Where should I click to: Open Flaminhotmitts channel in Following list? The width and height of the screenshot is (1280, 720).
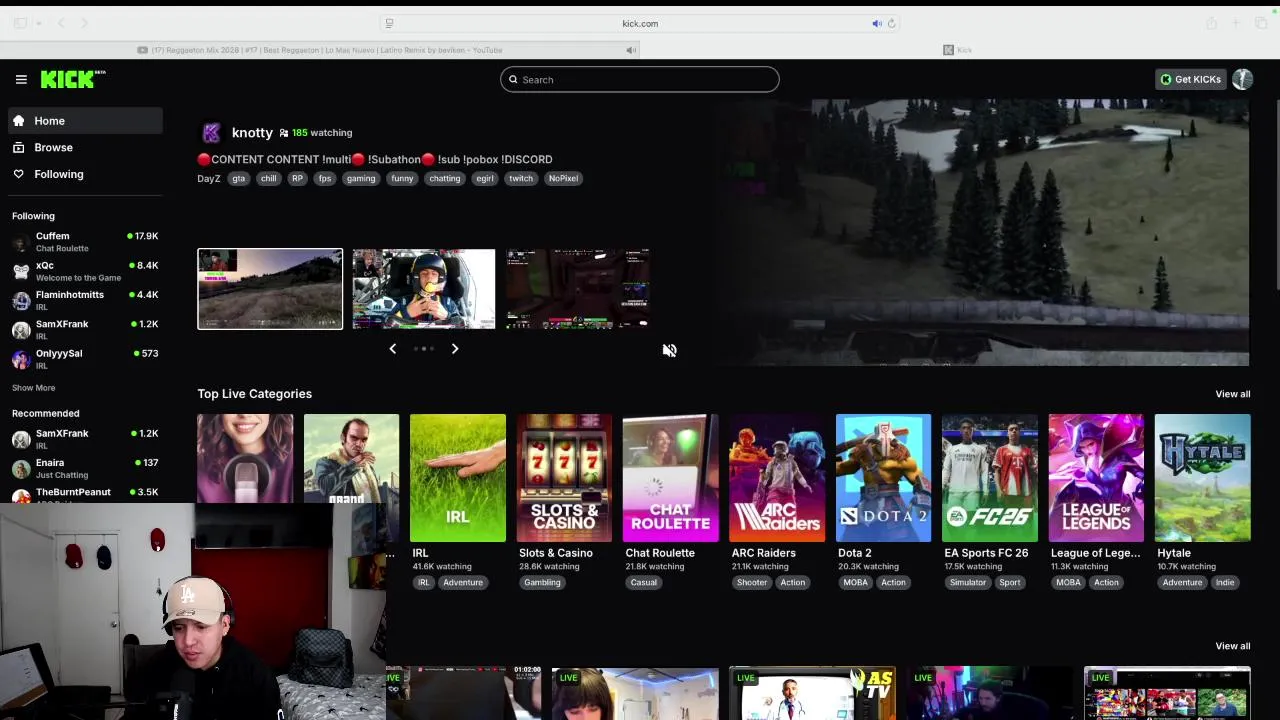click(x=85, y=300)
